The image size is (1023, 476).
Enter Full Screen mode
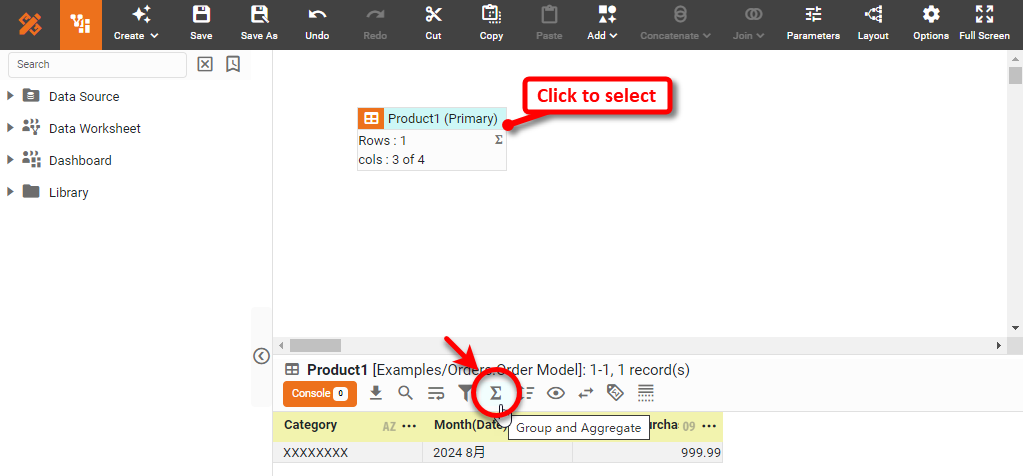tap(984, 24)
